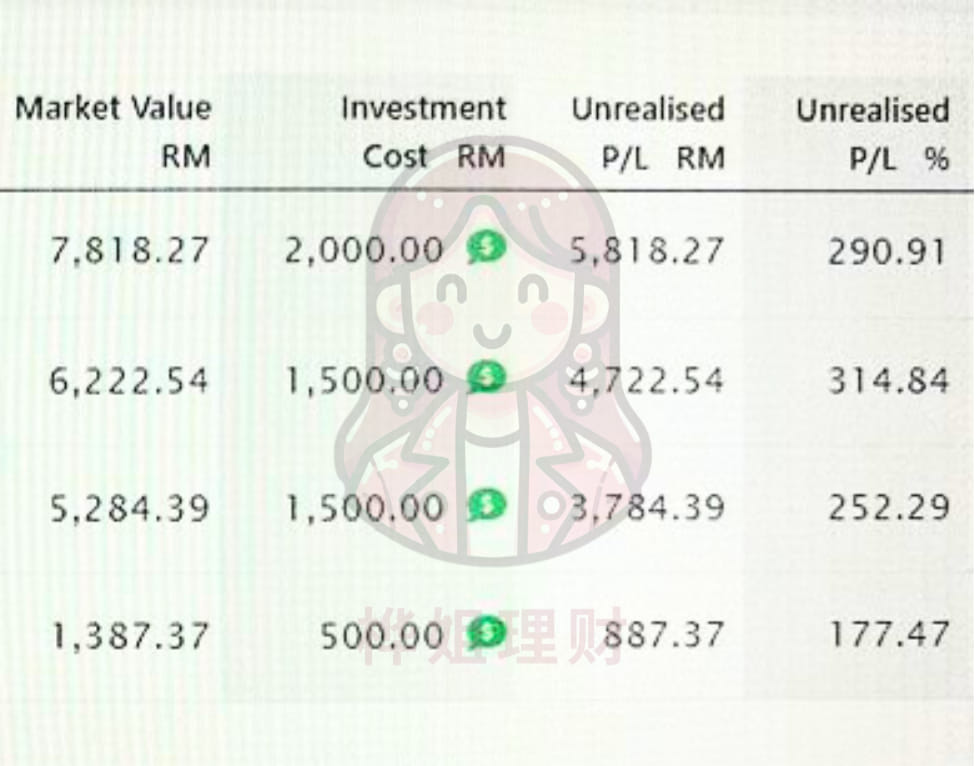This screenshot has height=766, width=978.
Task: Click the market value 1,387.37 cell
Action: pos(130,635)
